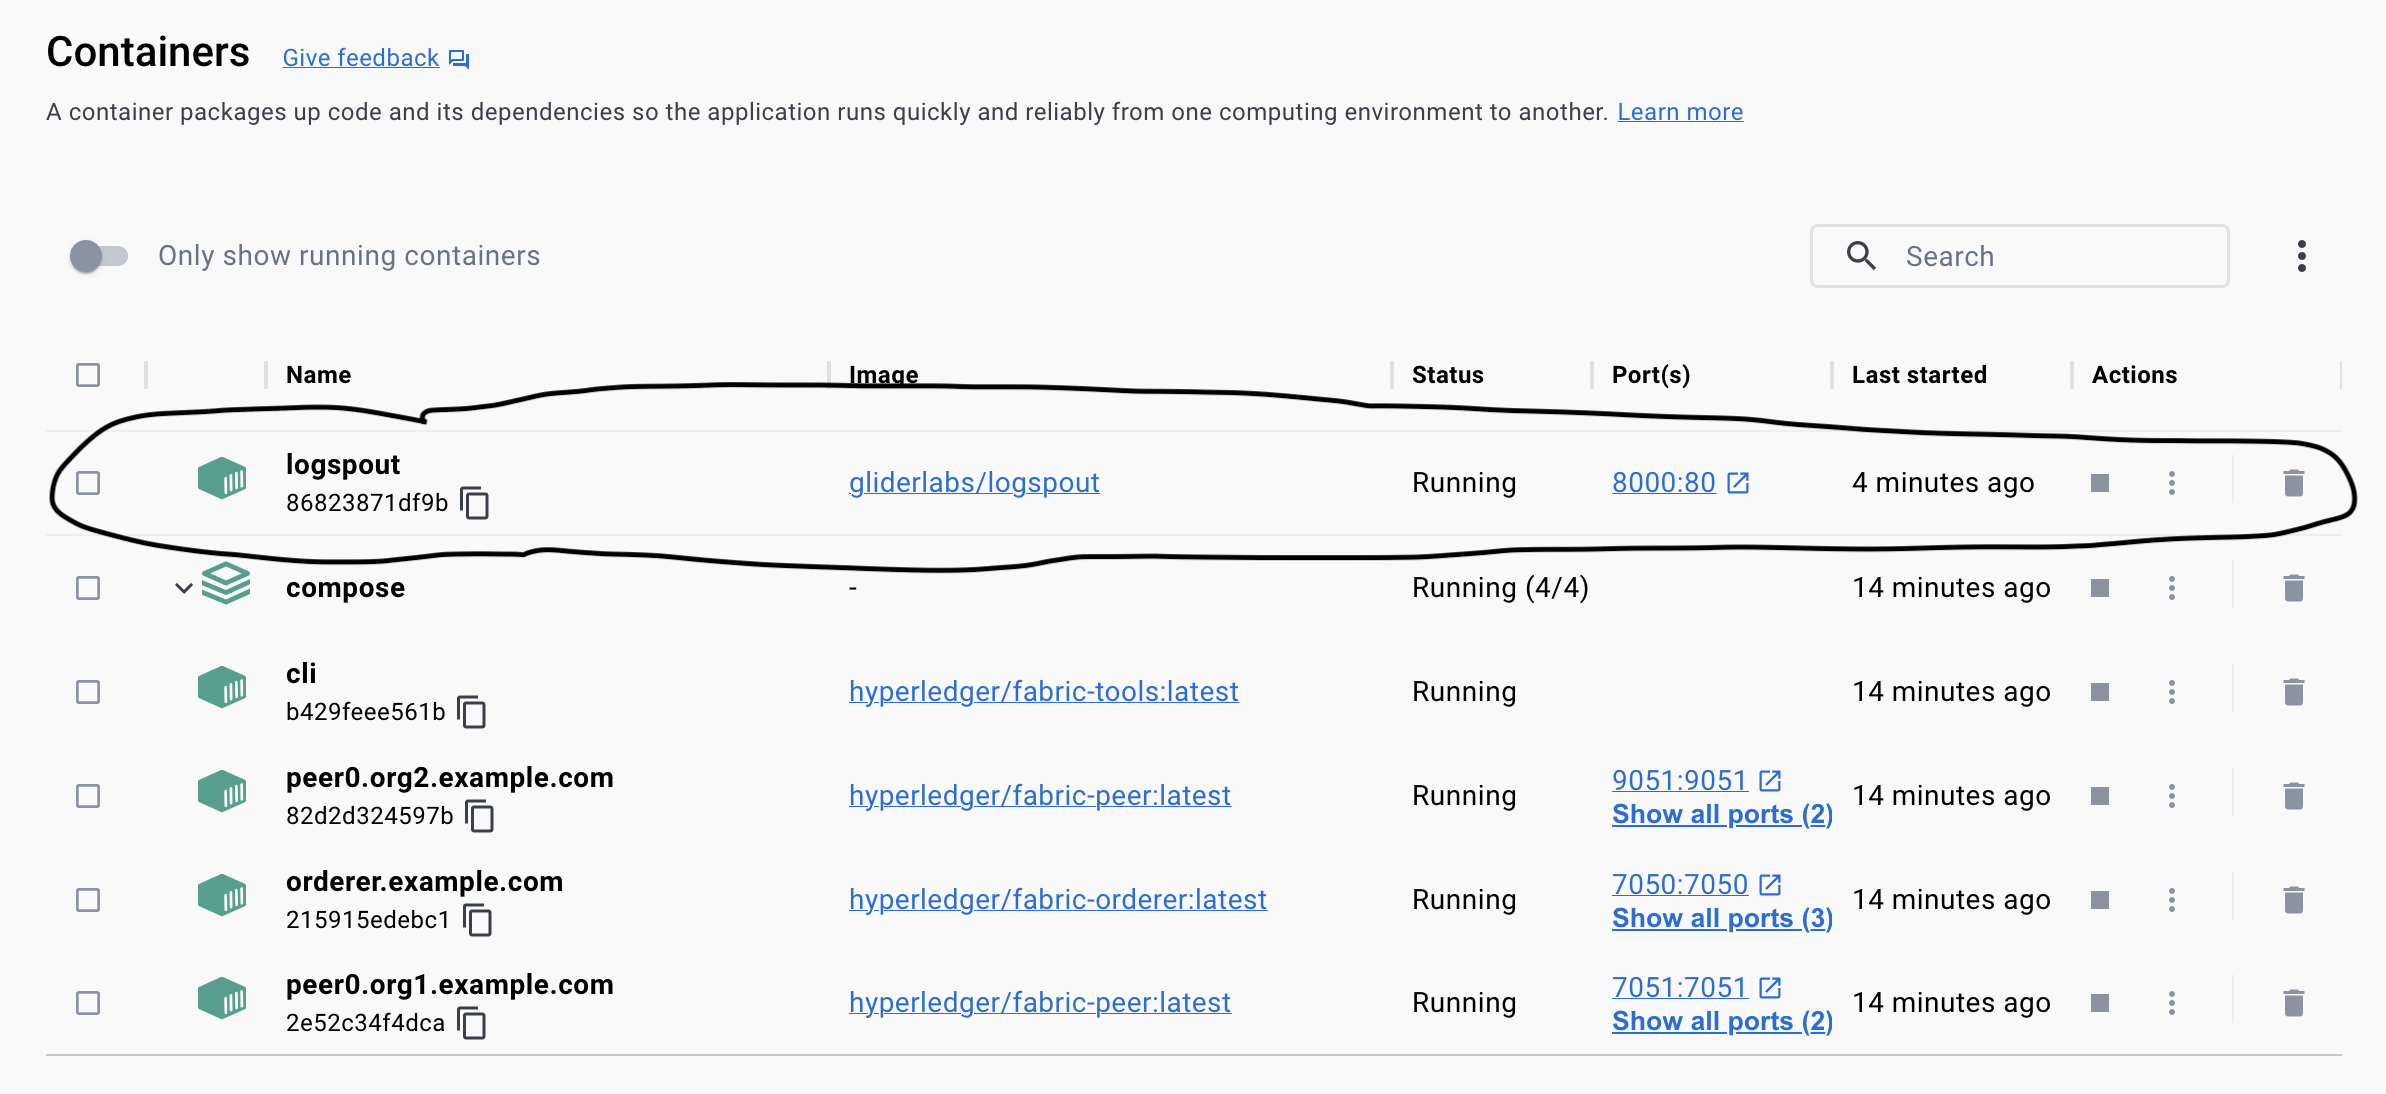Stop the logspout container
Viewport: 2386px width, 1094px height.
click(2100, 484)
